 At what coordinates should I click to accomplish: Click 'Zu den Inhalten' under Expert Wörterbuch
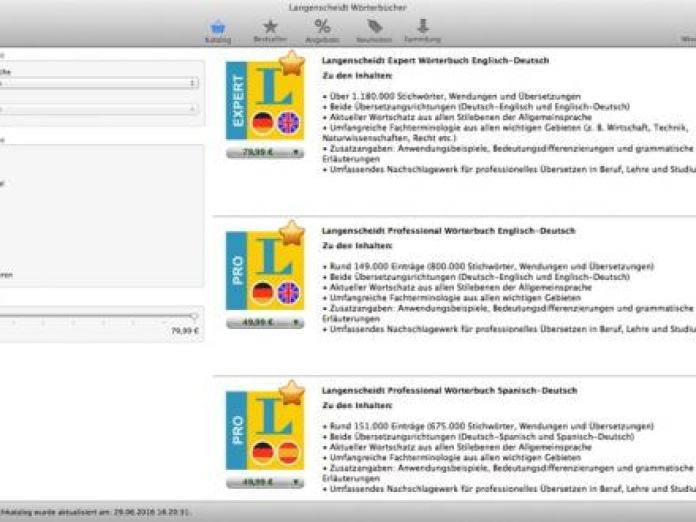(x=357, y=76)
